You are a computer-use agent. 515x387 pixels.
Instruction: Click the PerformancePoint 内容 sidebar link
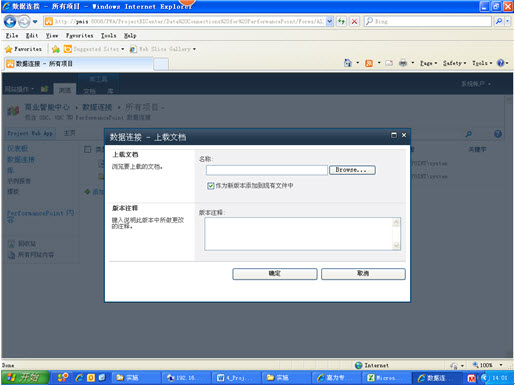[40, 216]
